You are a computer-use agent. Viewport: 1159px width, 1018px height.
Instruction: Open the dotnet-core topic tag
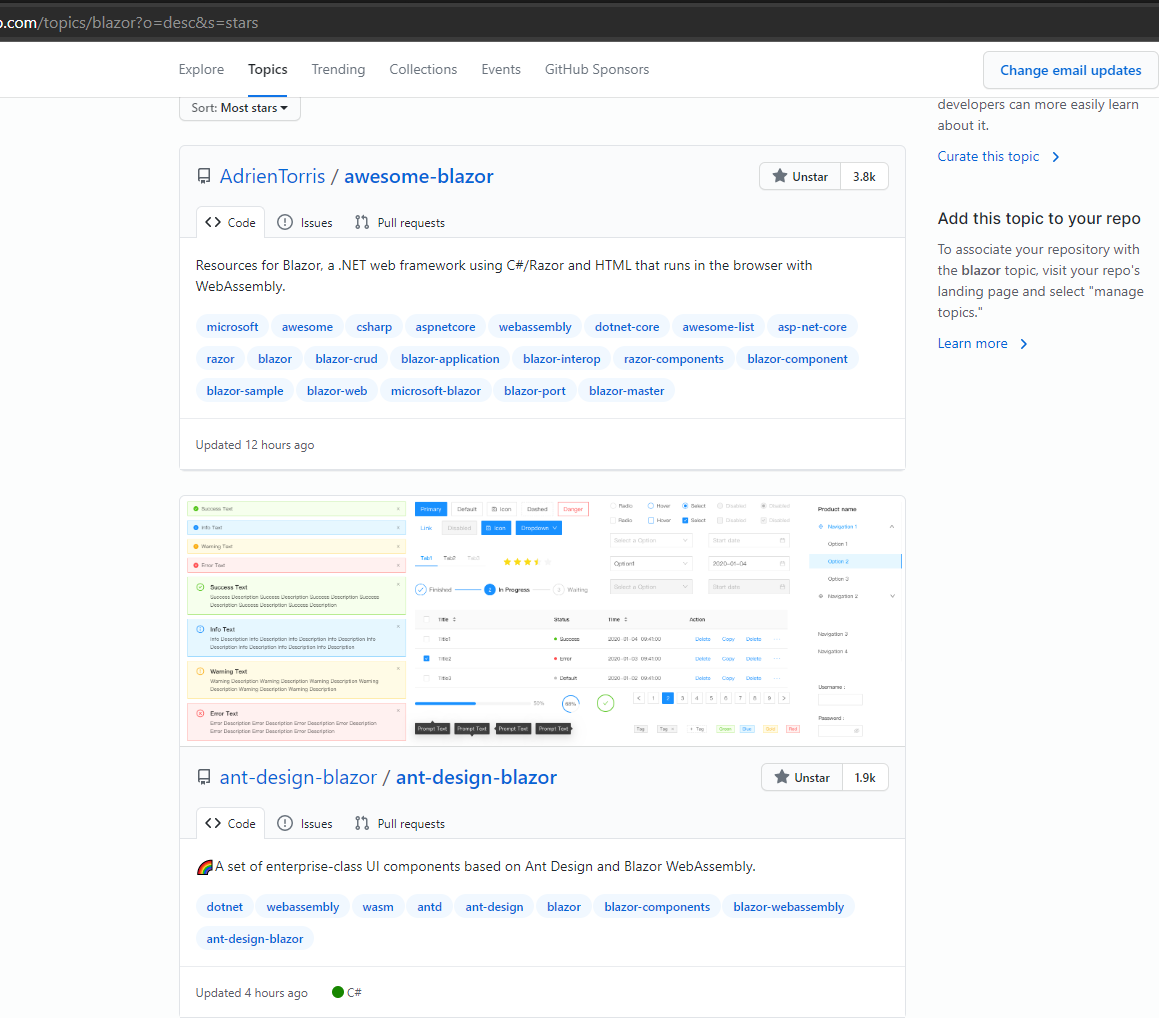coord(627,327)
